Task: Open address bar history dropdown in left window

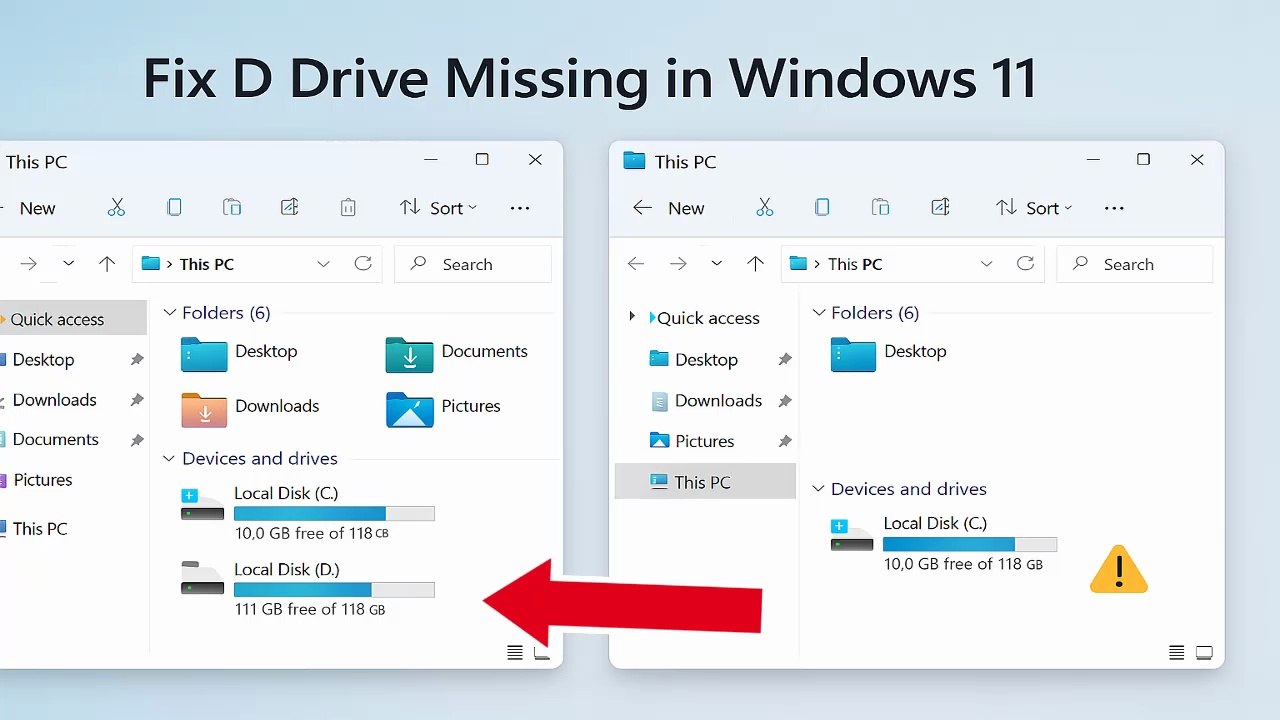Action: point(323,264)
